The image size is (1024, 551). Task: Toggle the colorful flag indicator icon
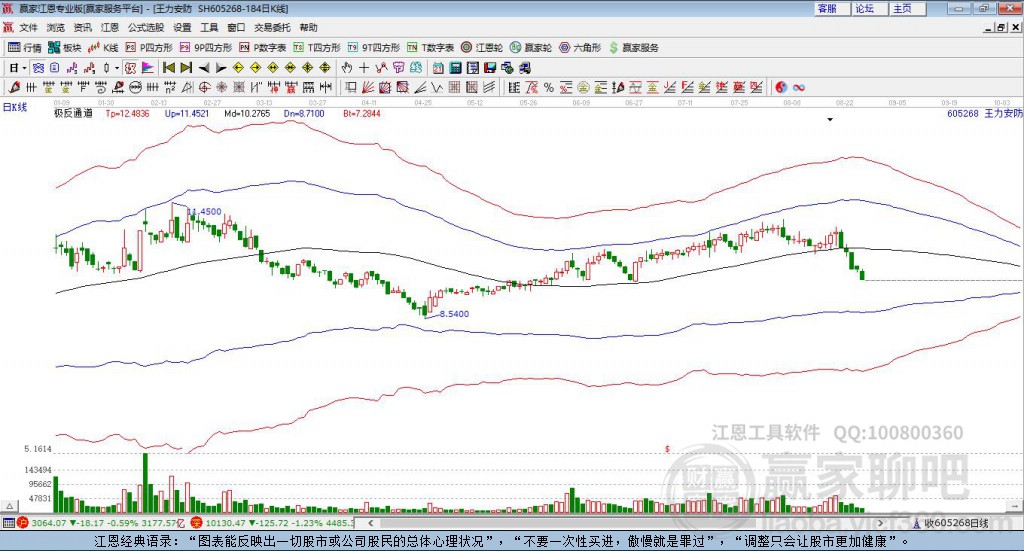coord(148,68)
